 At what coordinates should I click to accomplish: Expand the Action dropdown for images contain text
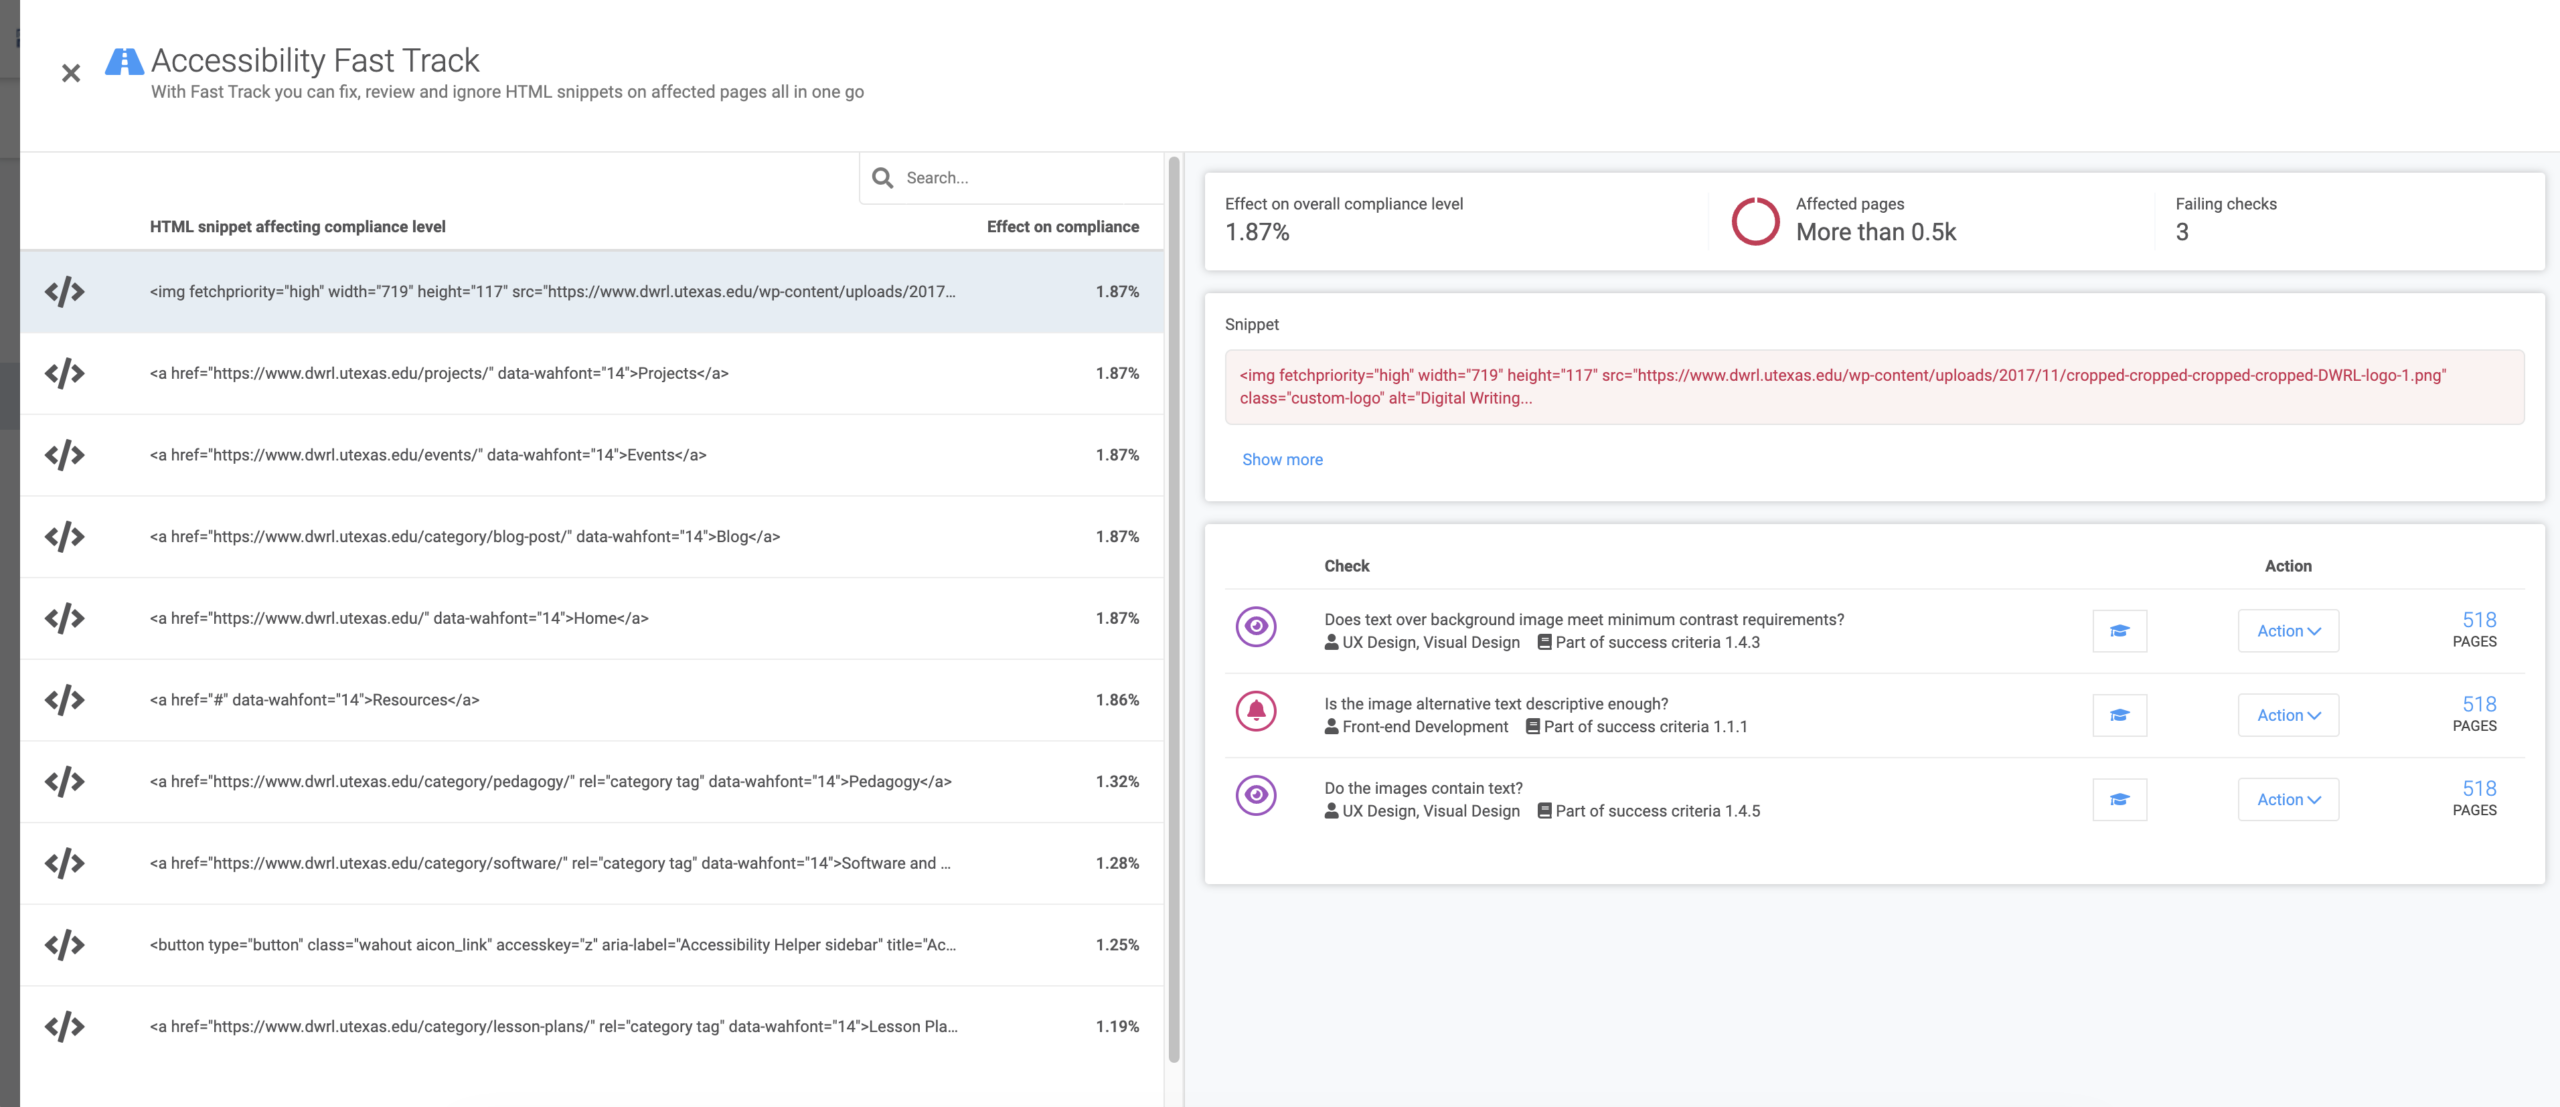tap(2288, 800)
